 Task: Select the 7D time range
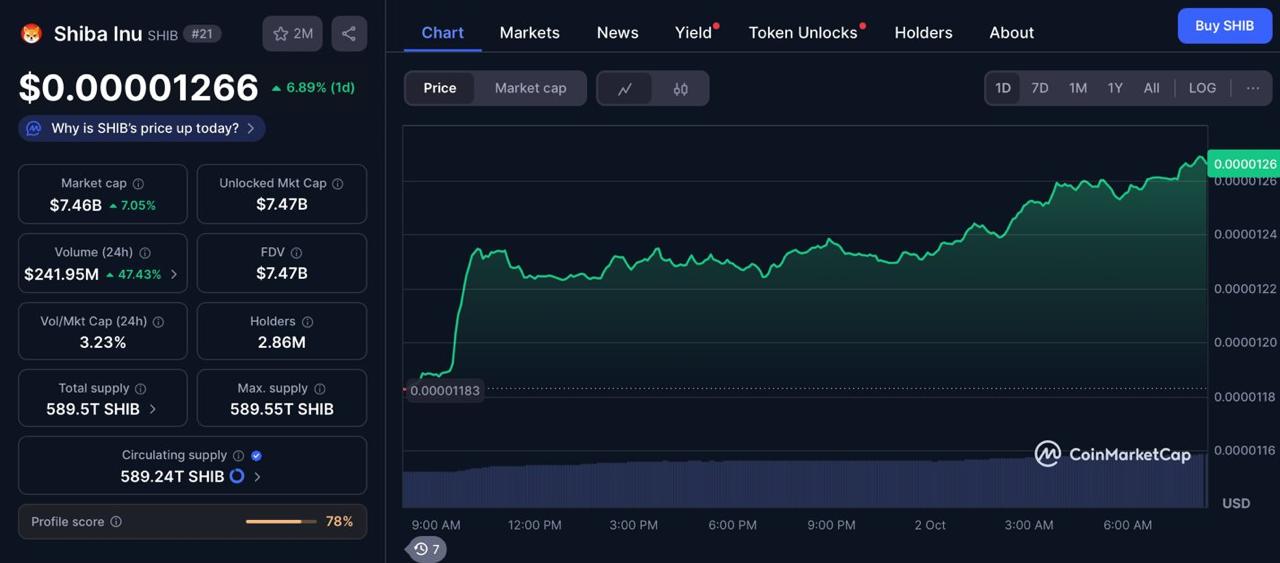point(1040,88)
